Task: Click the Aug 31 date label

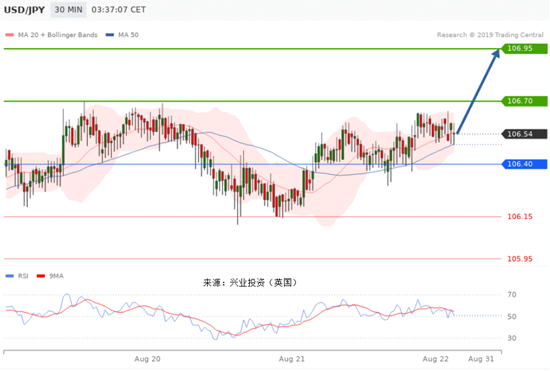Action: pyautogui.click(x=481, y=359)
